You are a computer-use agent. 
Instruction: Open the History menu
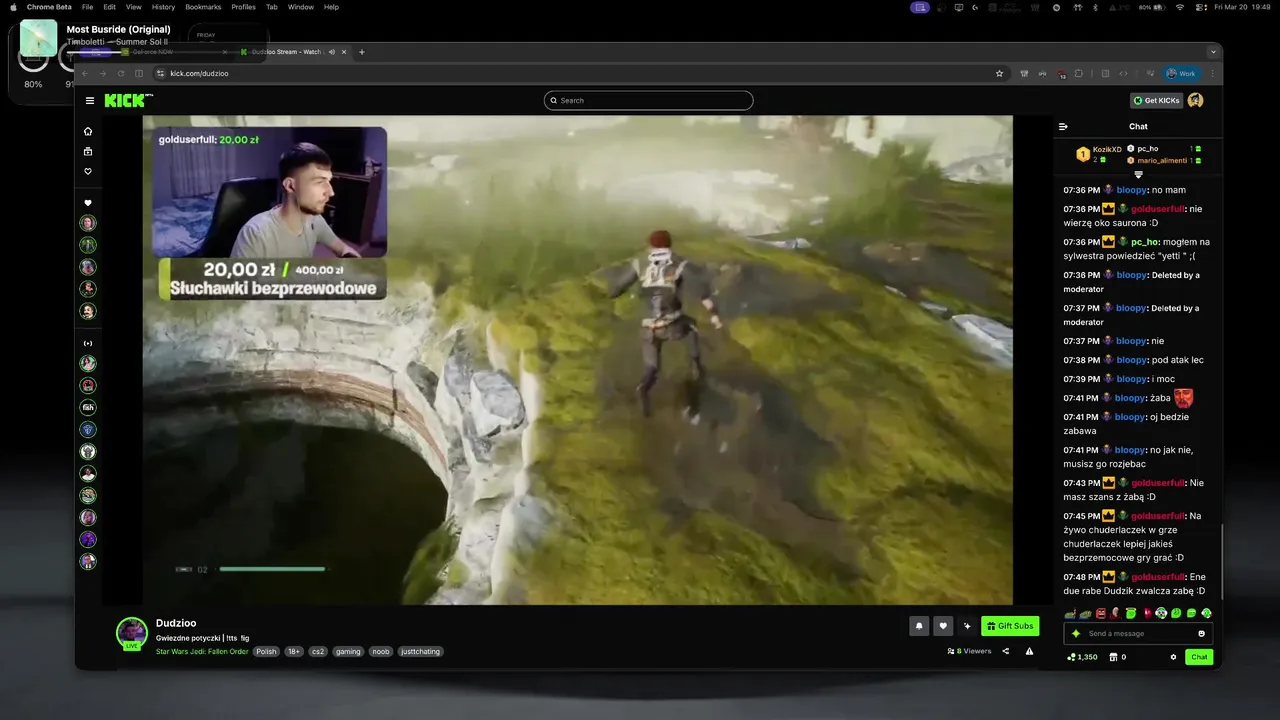click(163, 7)
